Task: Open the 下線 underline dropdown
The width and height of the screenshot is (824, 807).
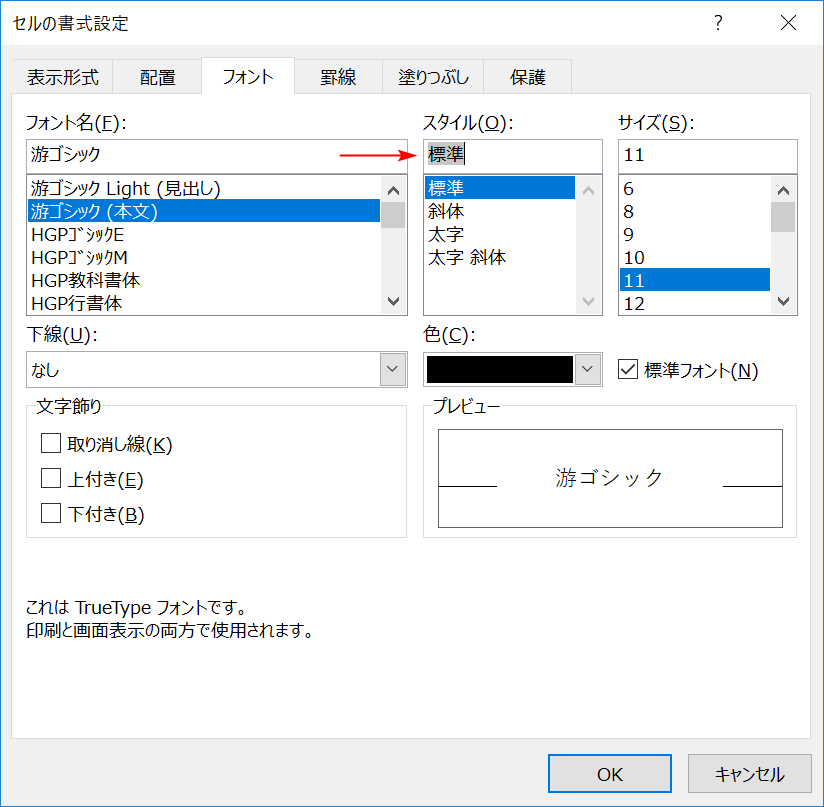Action: (x=391, y=369)
